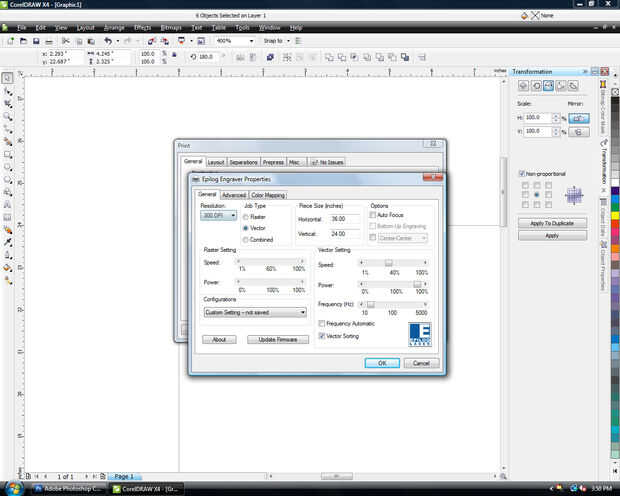Open the Snap to dropdown
This screenshot has width=620, height=496.
[289, 41]
